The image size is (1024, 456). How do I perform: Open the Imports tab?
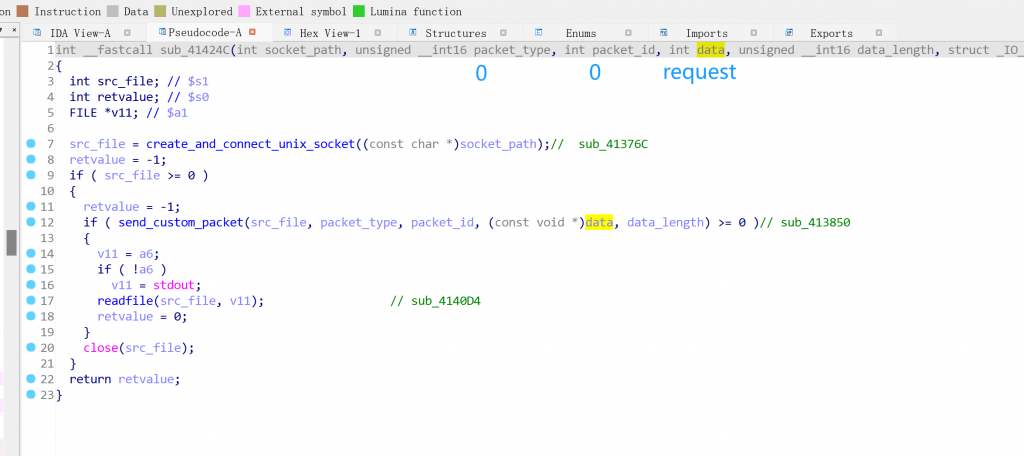click(706, 33)
